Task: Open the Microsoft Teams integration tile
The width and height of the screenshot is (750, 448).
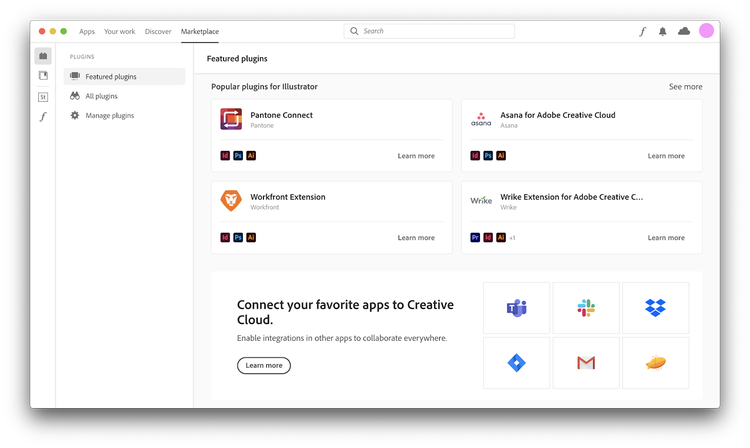Action: coord(516,308)
